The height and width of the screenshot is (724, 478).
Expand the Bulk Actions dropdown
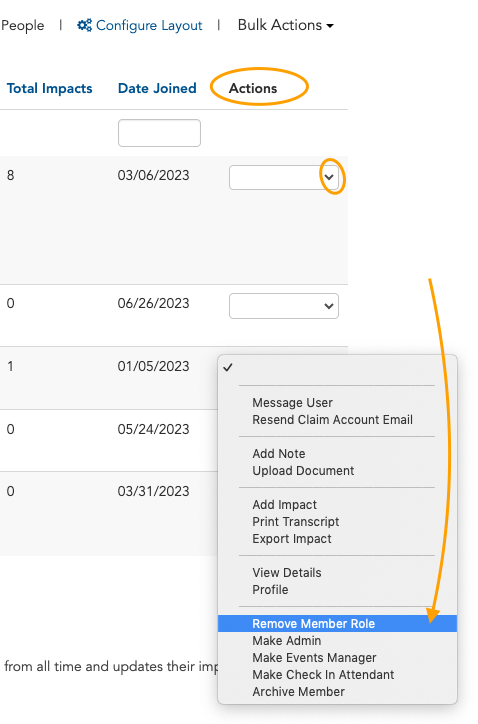(285, 25)
